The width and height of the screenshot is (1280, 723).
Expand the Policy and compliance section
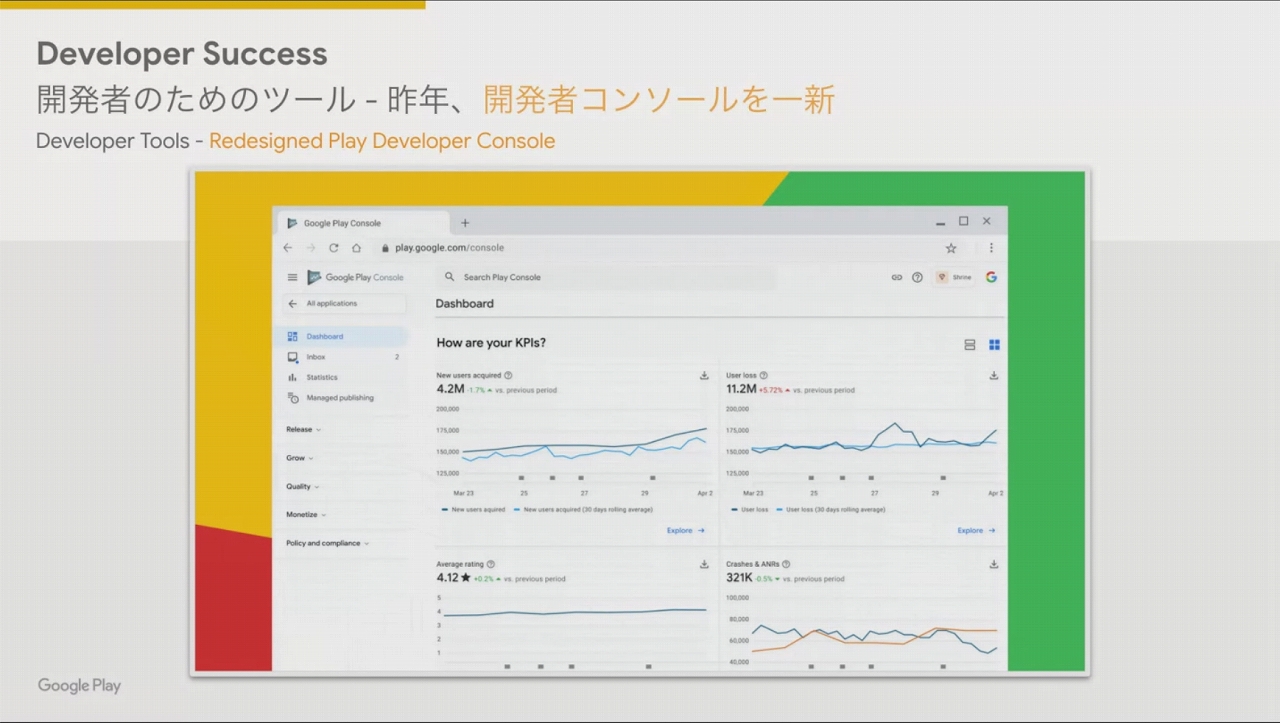[x=328, y=544]
